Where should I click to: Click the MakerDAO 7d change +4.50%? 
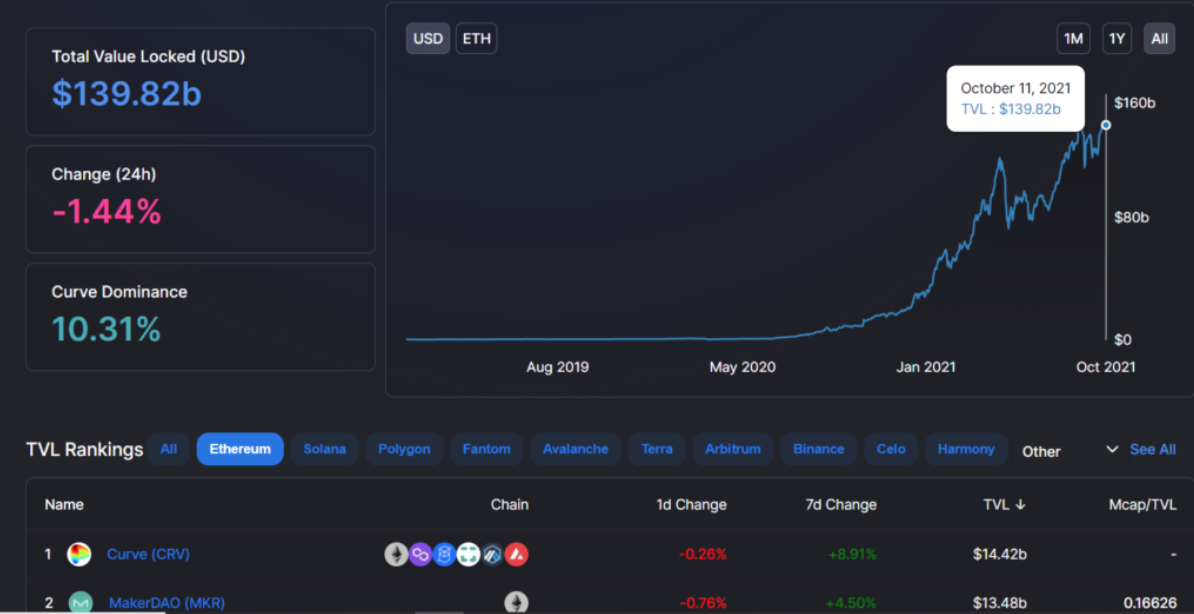point(851,603)
